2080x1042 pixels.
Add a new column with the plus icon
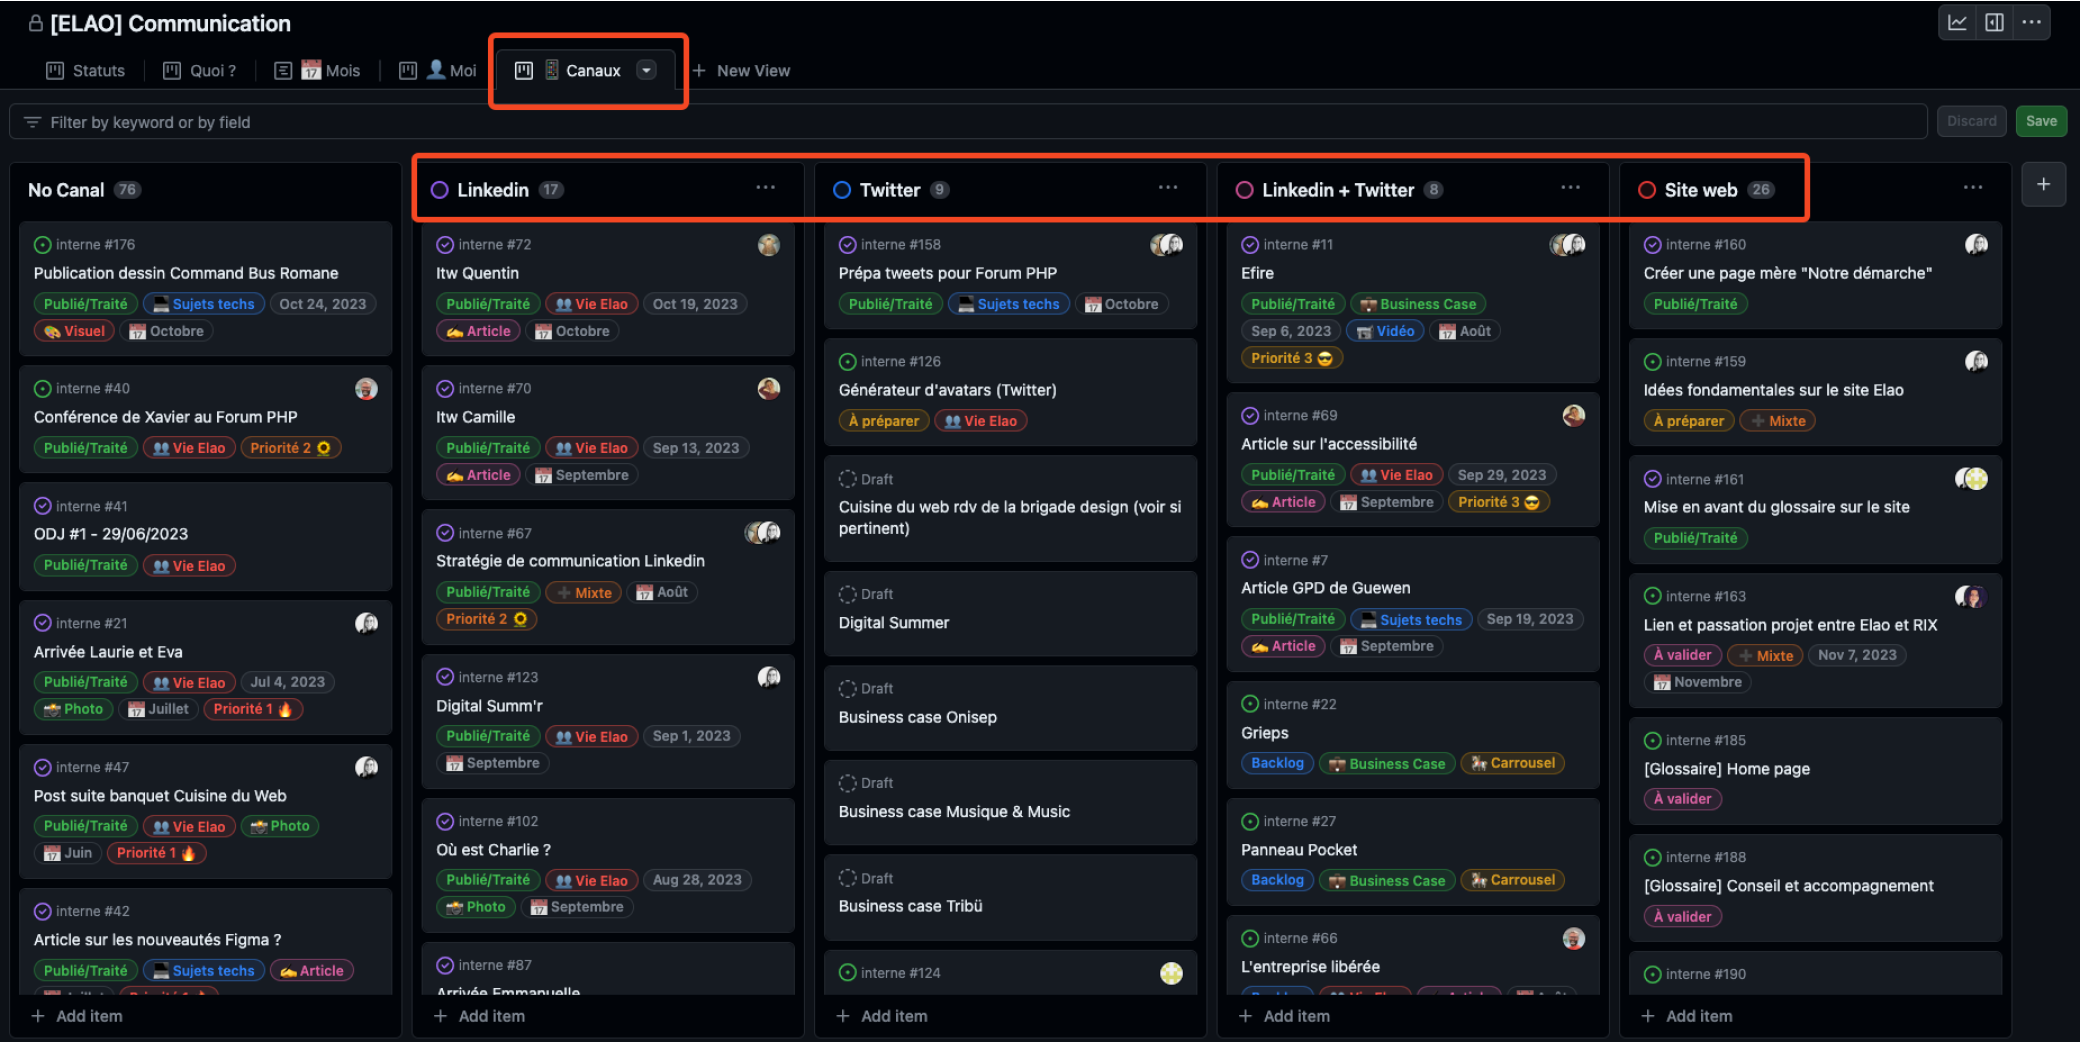click(x=2043, y=184)
